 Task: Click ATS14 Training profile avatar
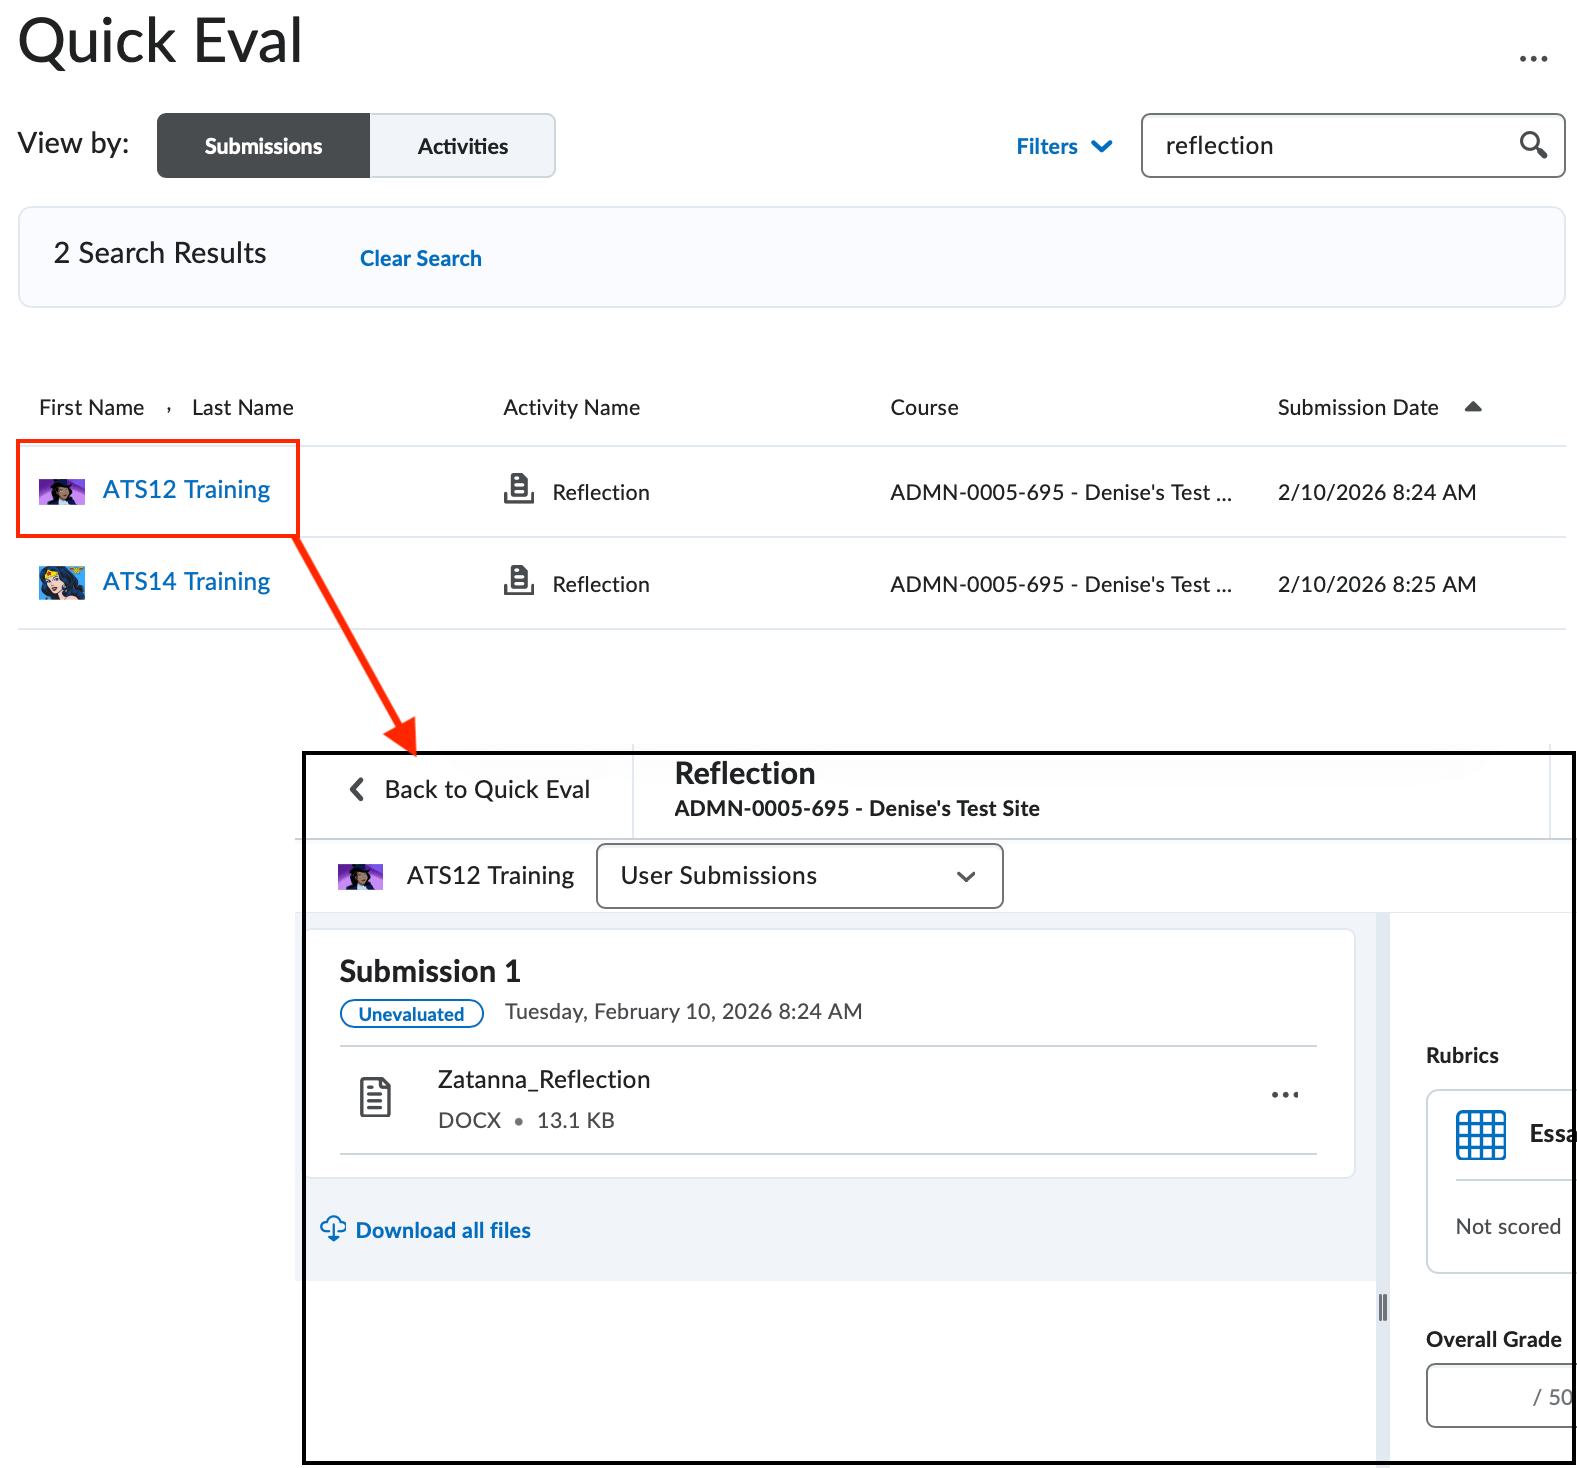click(x=62, y=582)
